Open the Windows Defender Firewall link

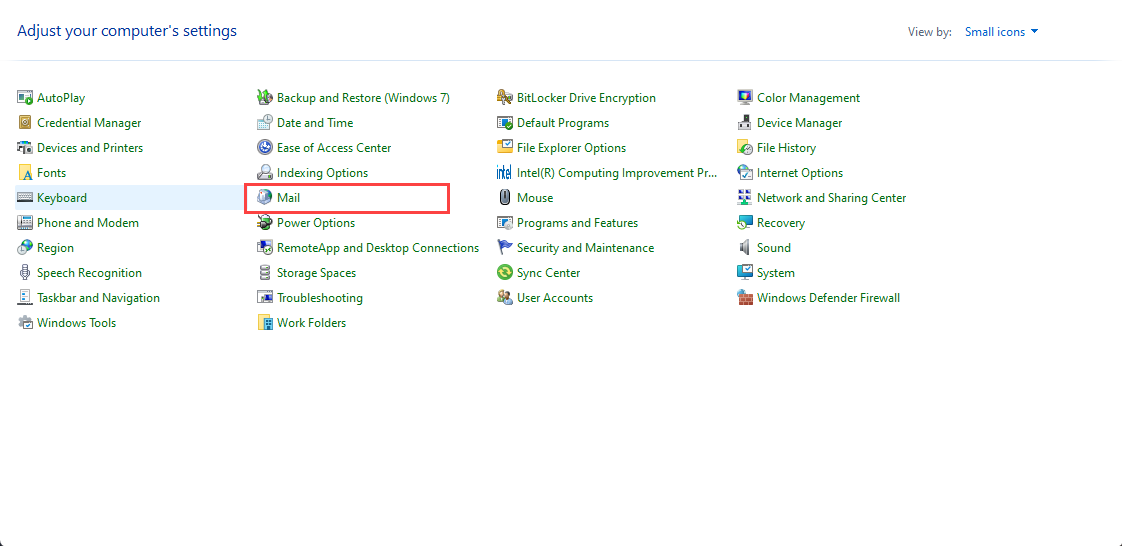(829, 298)
